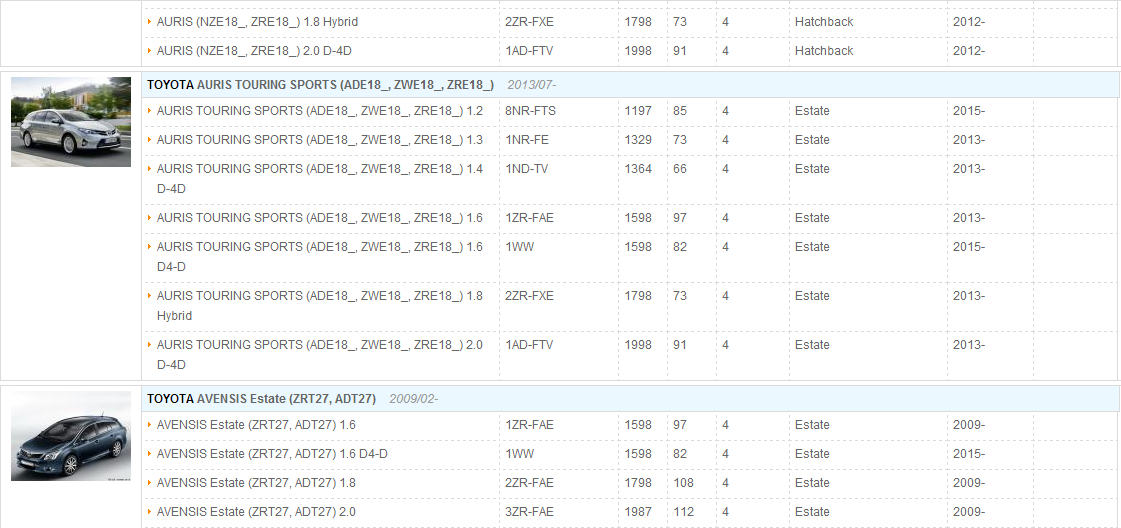Select engine code 2ZR-FXE in Touring Sports Hybrid row
Screen dimensions: 1121x528
coord(529,296)
